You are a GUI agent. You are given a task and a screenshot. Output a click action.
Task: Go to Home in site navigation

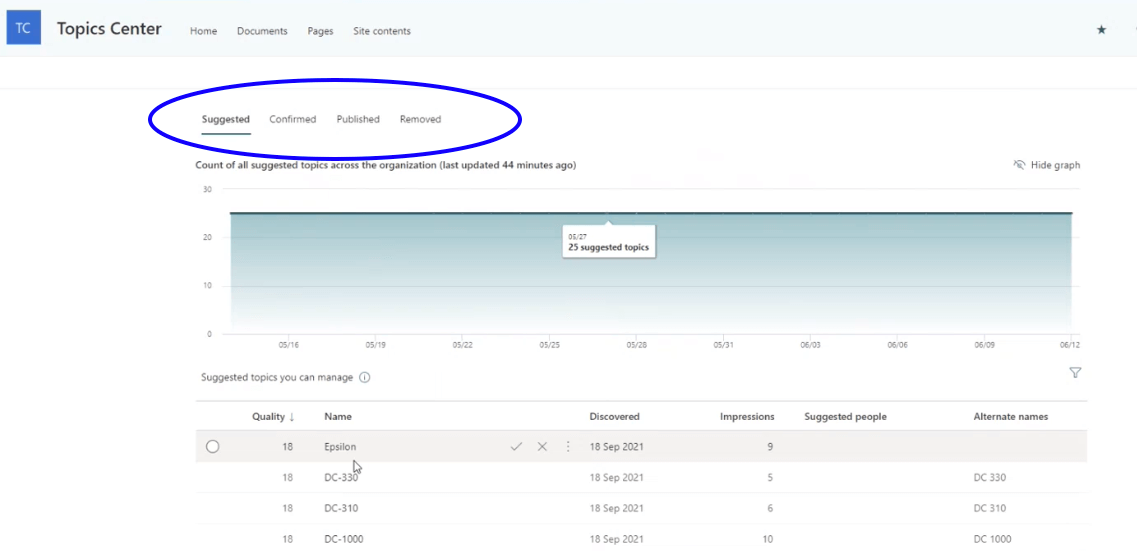(204, 31)
